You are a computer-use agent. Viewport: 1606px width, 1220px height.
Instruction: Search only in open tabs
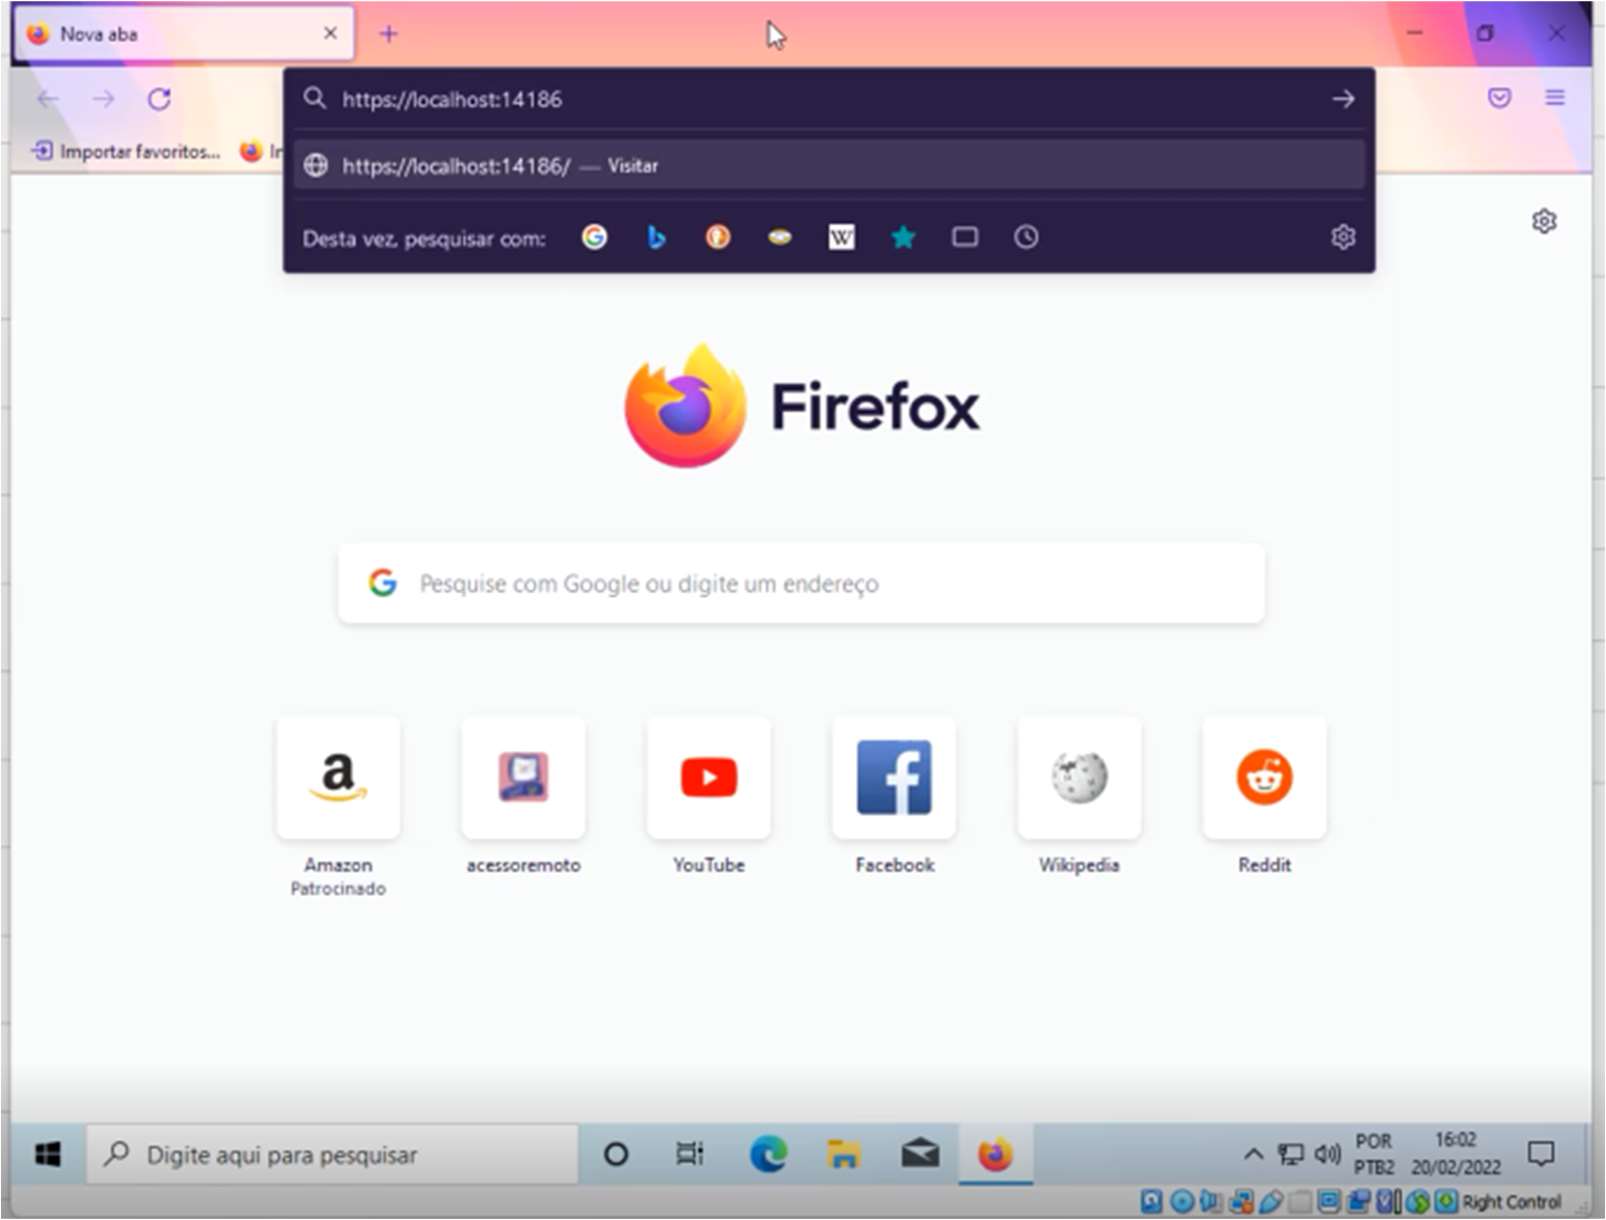click(x=965, y=237)
